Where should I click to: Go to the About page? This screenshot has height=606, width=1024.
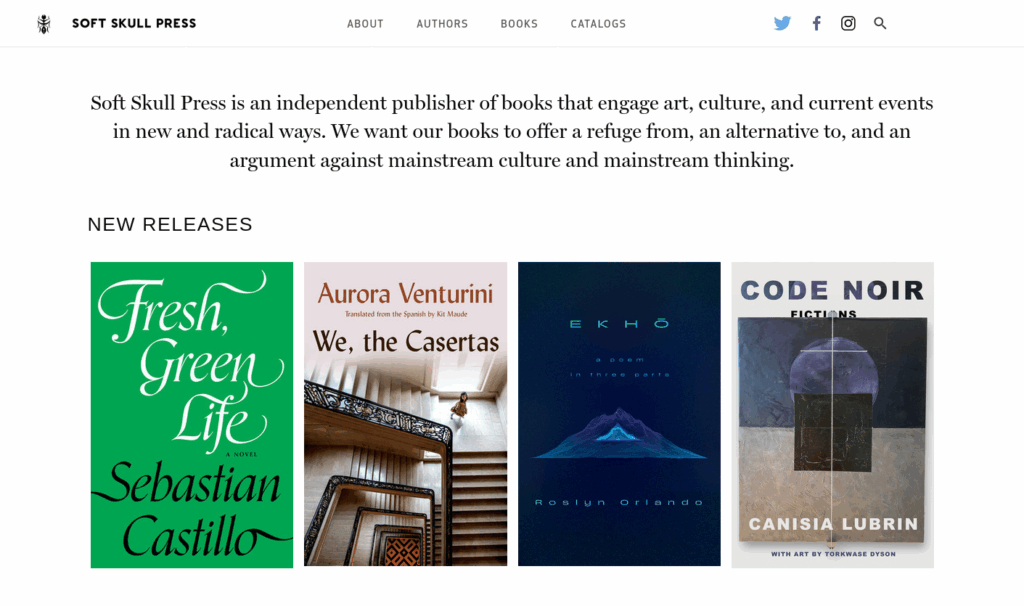pyautogui.click(x=365, y=24)
